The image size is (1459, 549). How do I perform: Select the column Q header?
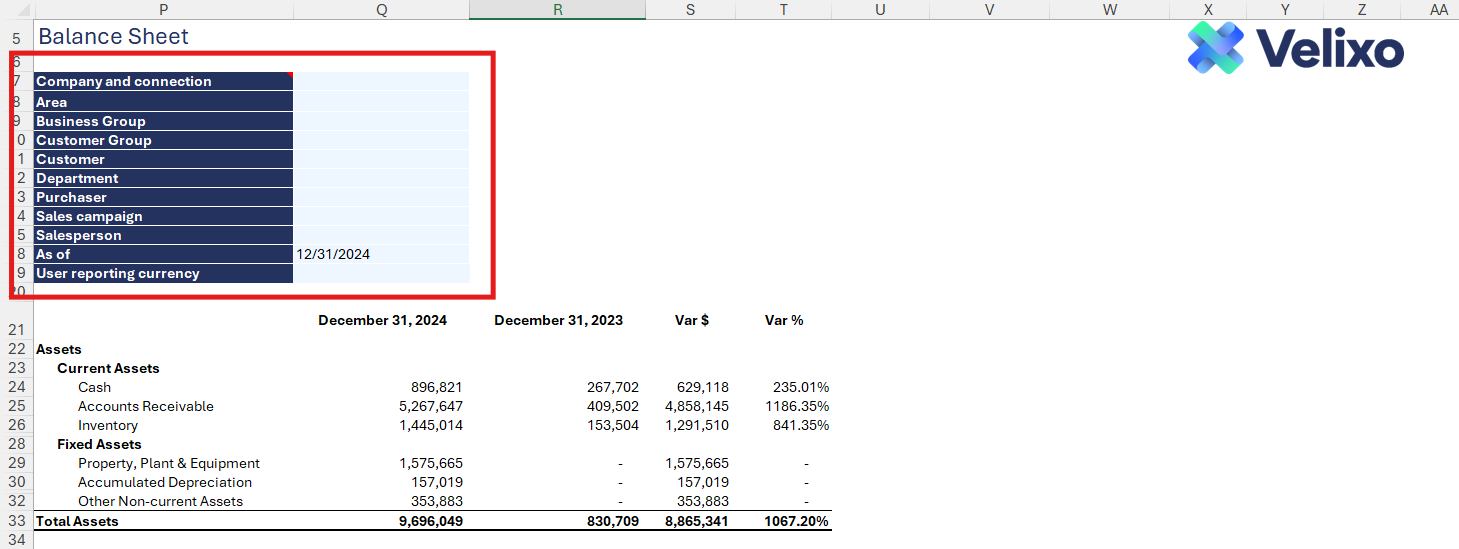tap(381, 9)
